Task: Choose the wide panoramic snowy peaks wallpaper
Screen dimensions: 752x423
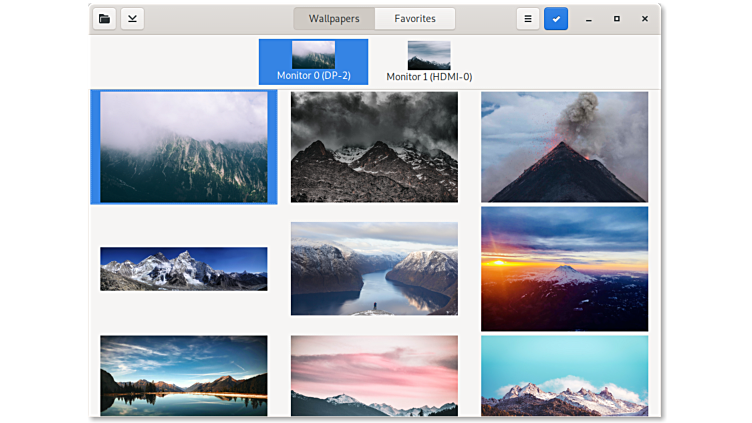Action: coord(184,269)
